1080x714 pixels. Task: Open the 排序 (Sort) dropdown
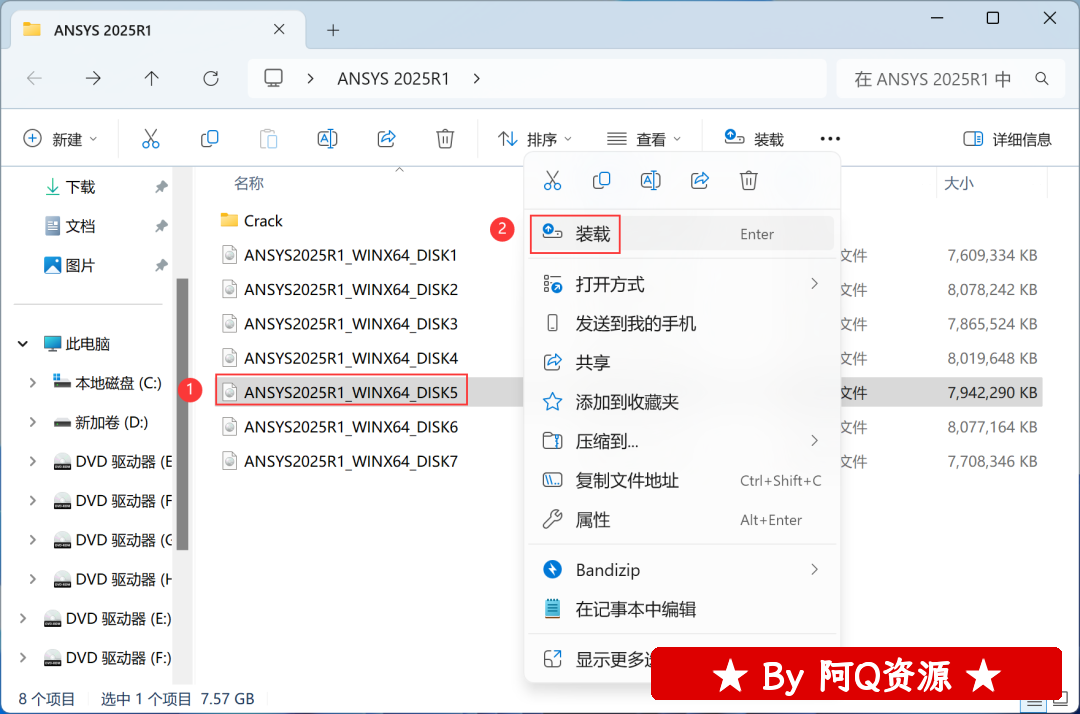tap(535, 139)
